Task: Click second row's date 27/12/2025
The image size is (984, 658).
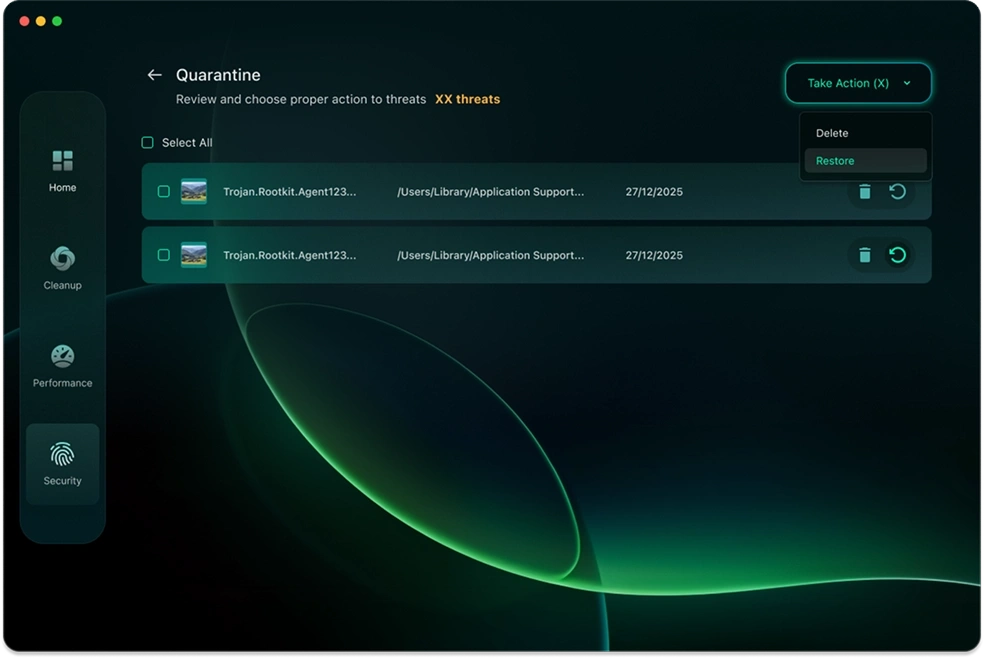Action: [x=654, y=255]
